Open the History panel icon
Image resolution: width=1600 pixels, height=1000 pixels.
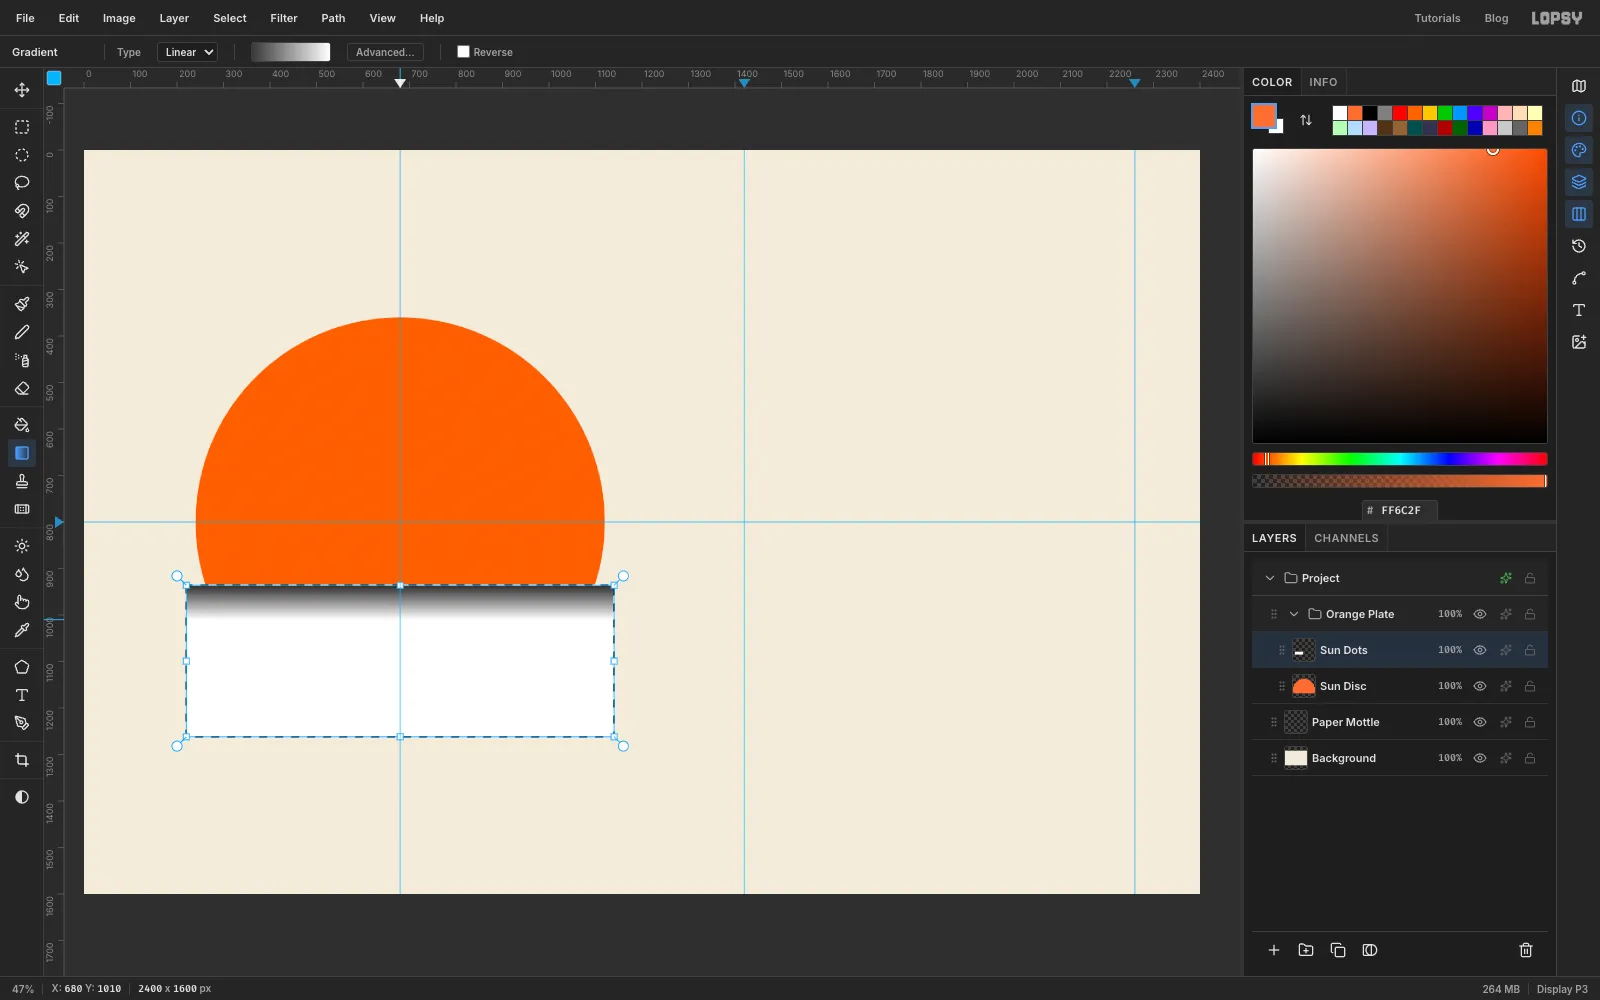pyautogui.click(x=1579, y=246)
